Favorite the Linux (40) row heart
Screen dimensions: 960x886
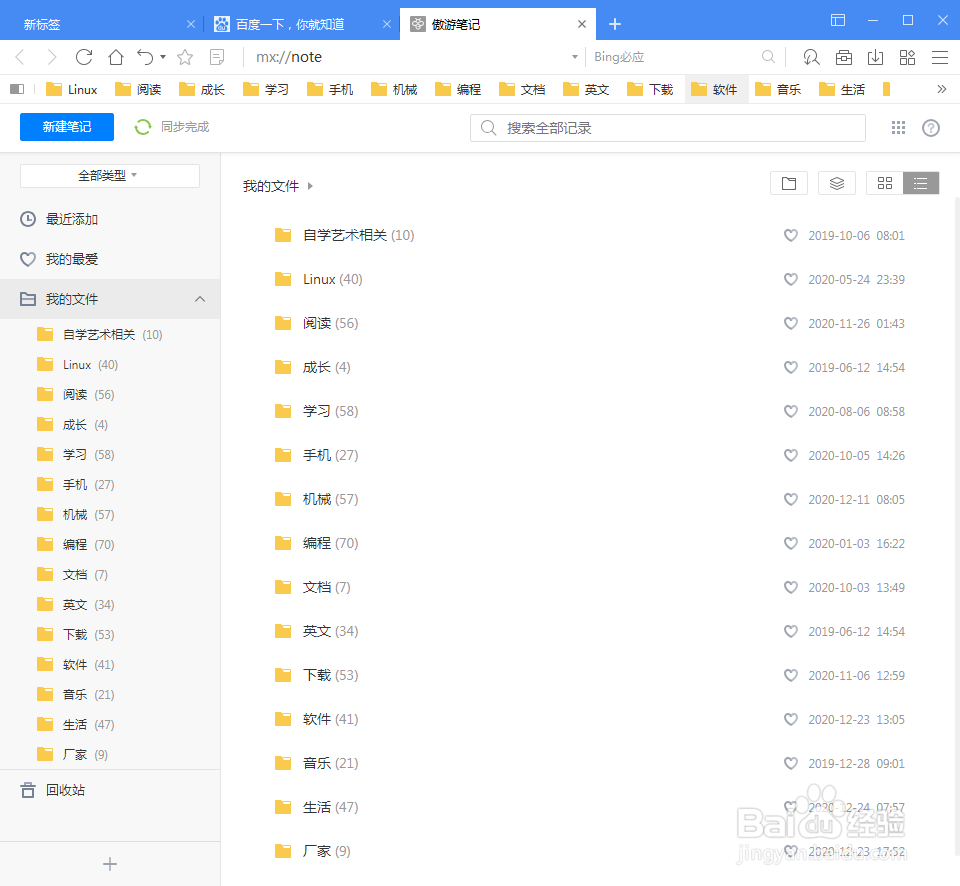click(791, 279)
